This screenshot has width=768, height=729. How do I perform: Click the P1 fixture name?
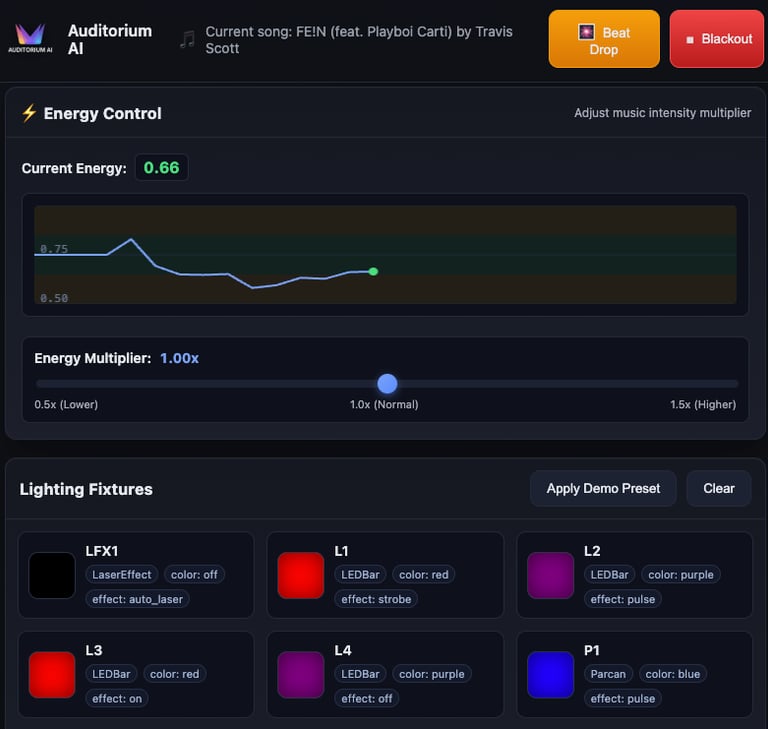pyautogui.click(x=592, y=650)
